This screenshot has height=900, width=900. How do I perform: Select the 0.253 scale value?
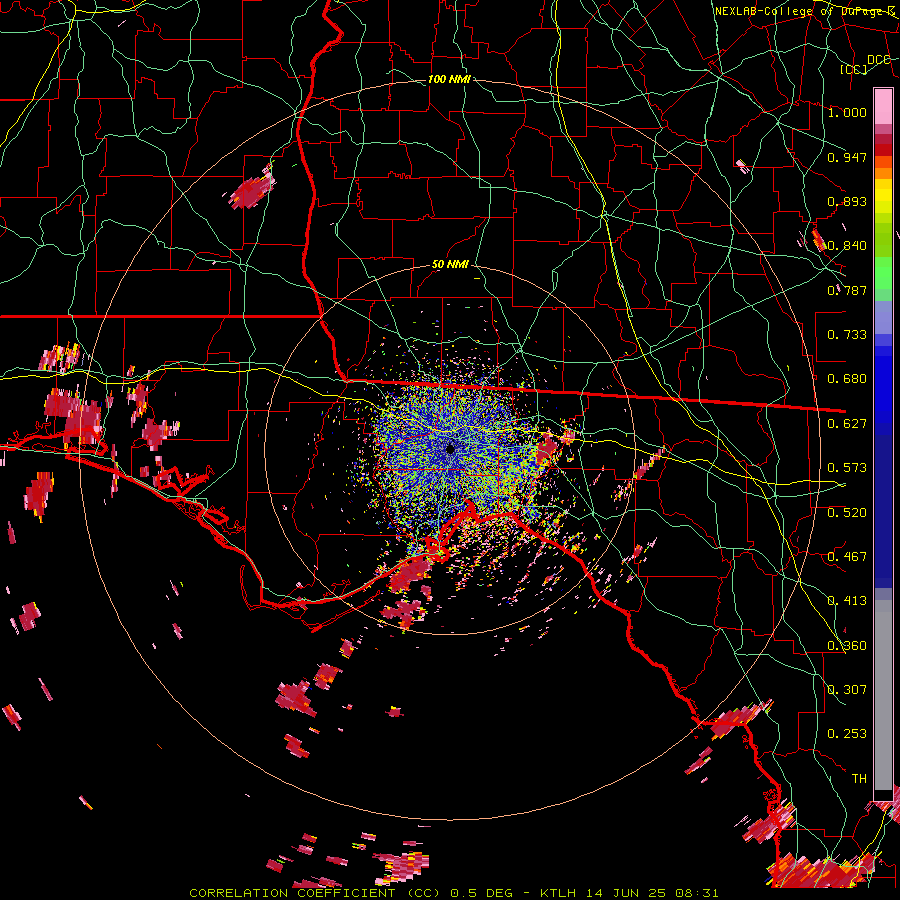point(847,734)
